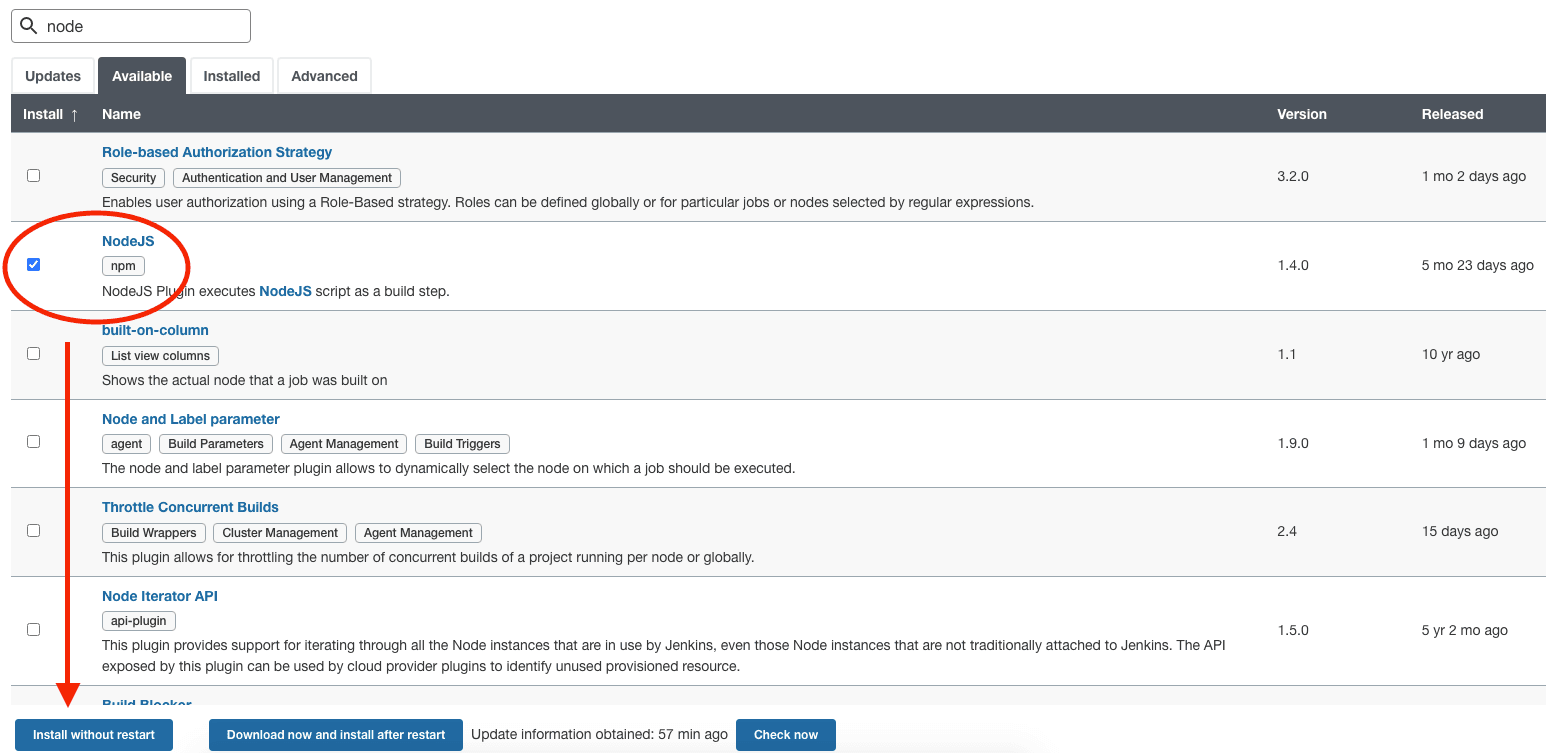The width and height of the screenshot is (1555, 753).
Task: Follow the NodeJS link in the description
Action: 285,291
